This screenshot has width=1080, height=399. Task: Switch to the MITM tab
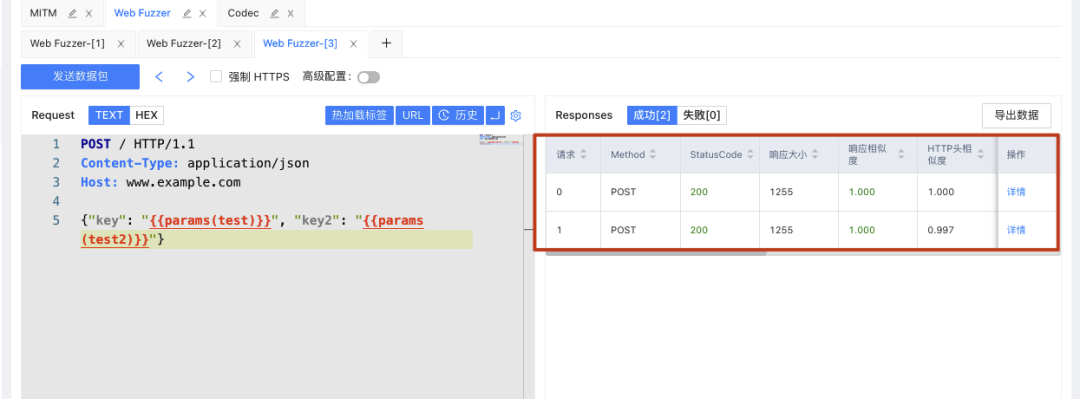point(43,13)
